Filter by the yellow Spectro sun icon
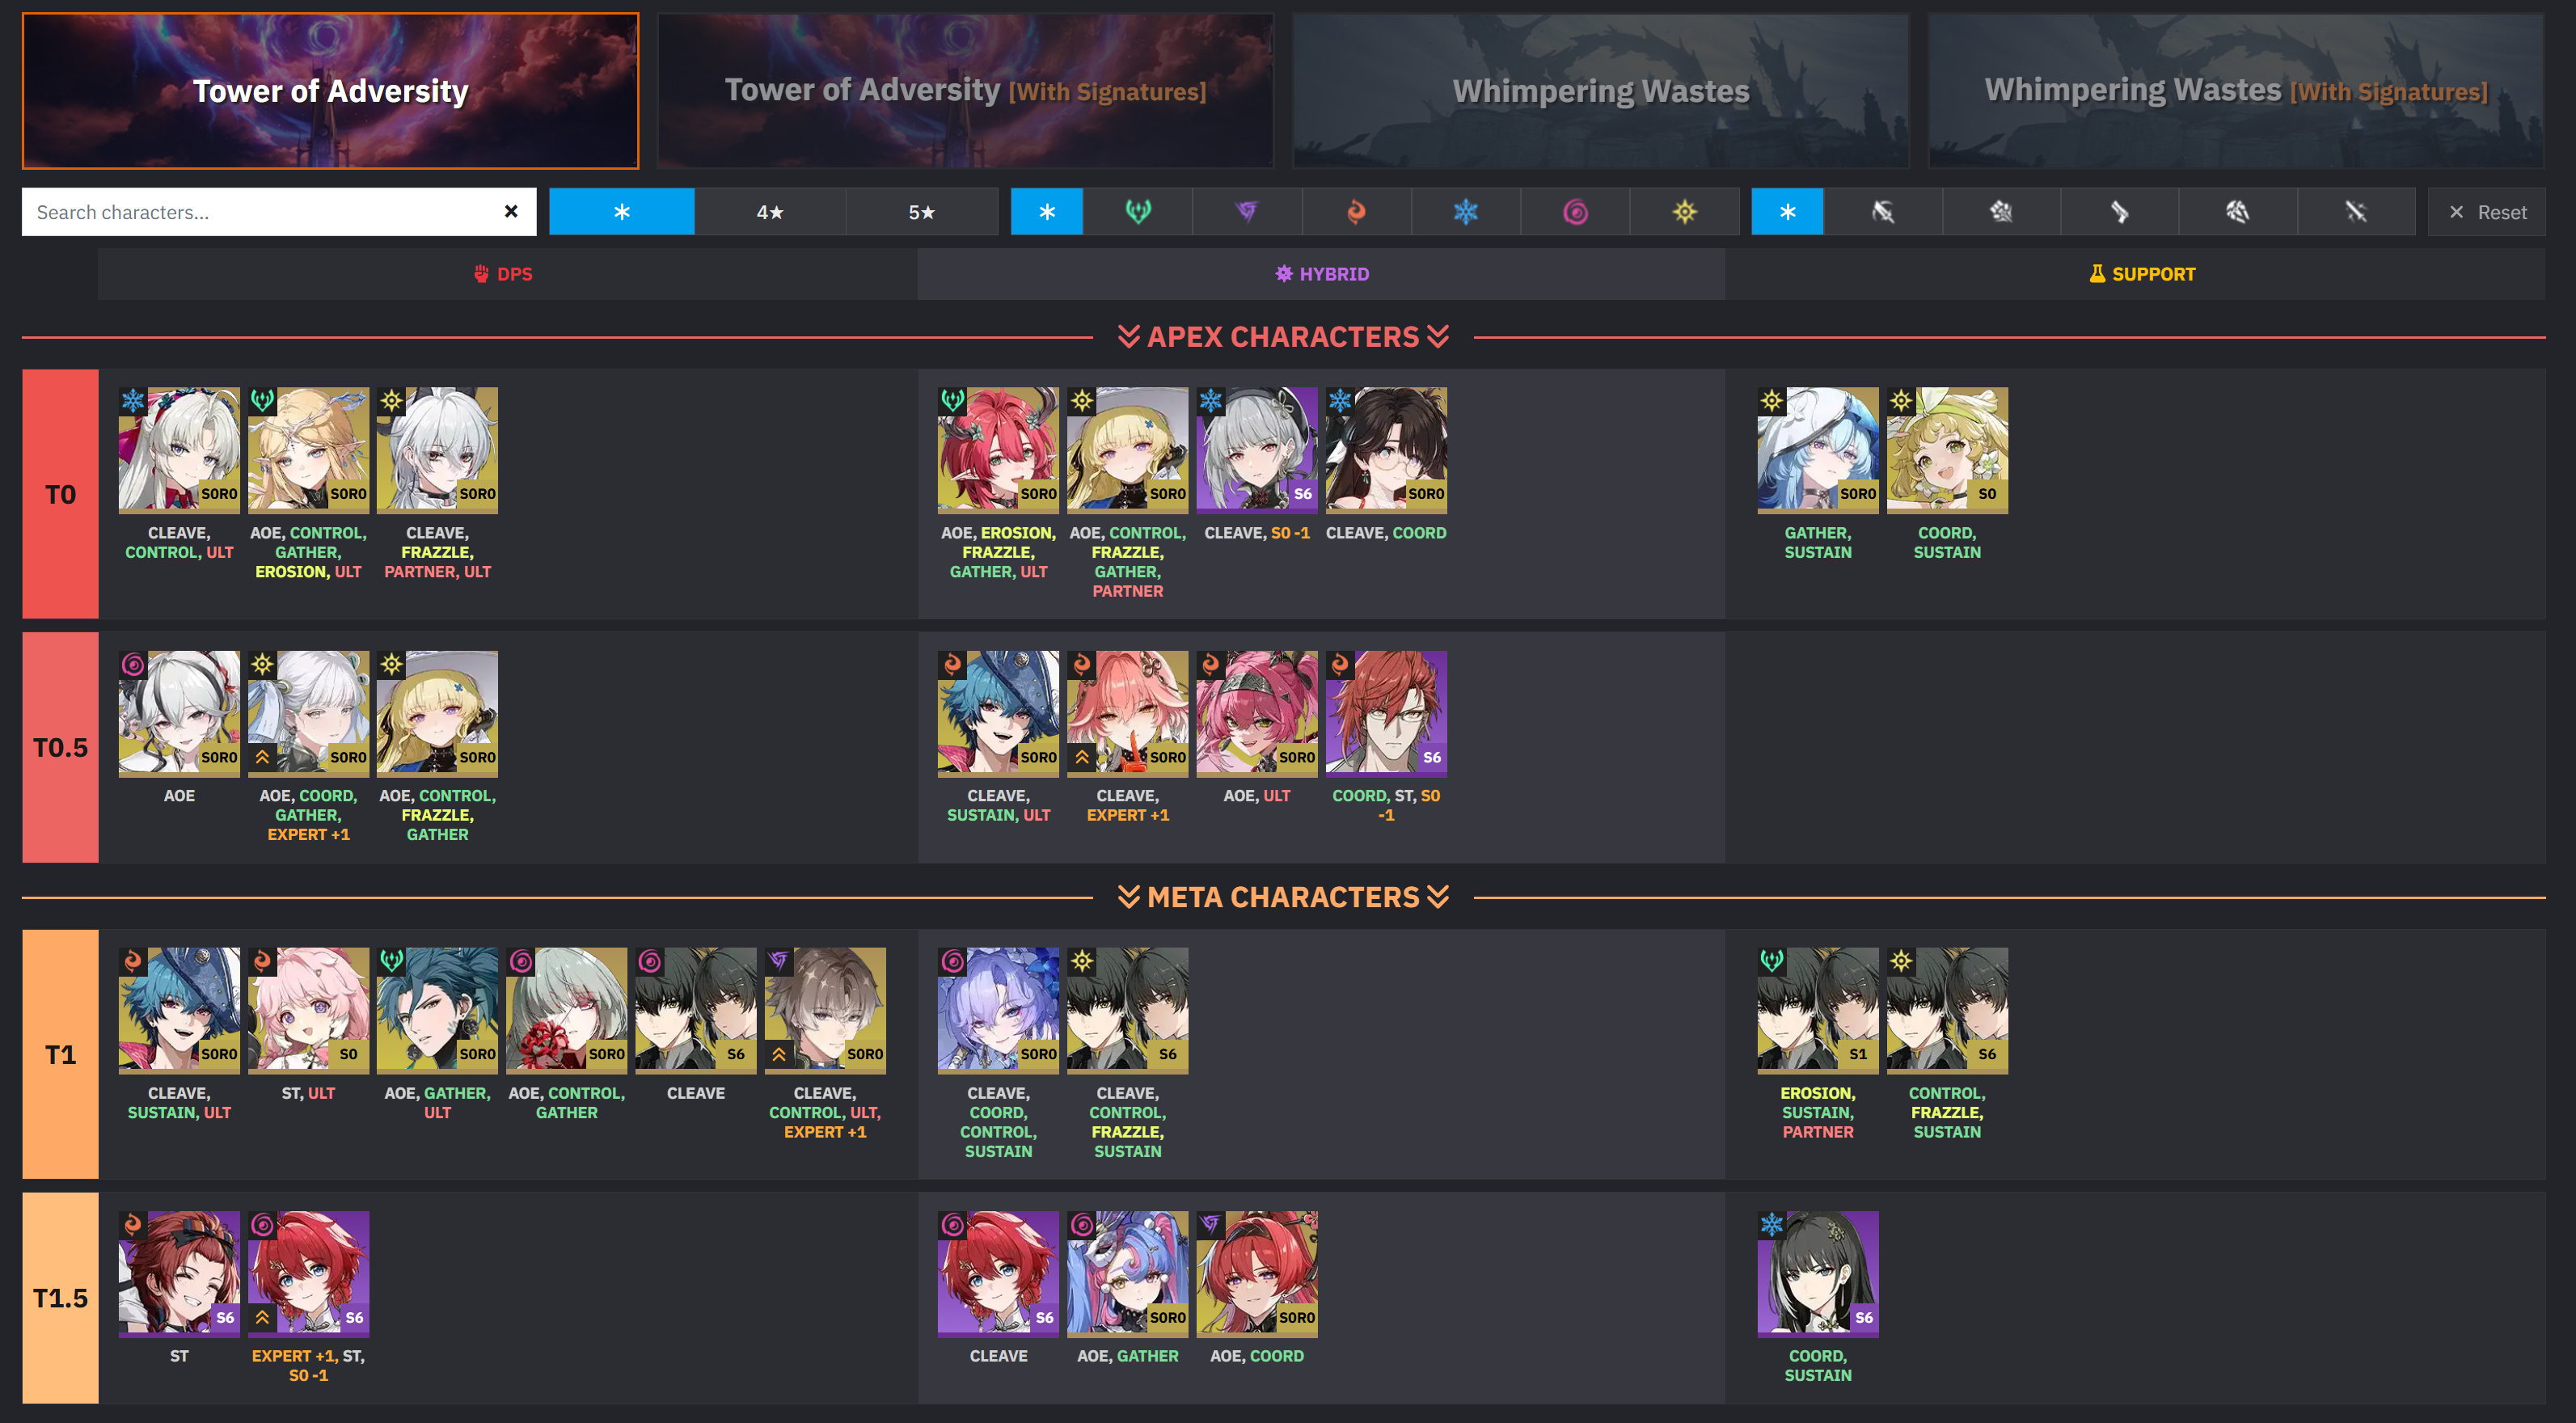Screen dimensions: 2576x1423 (1685, 212)
